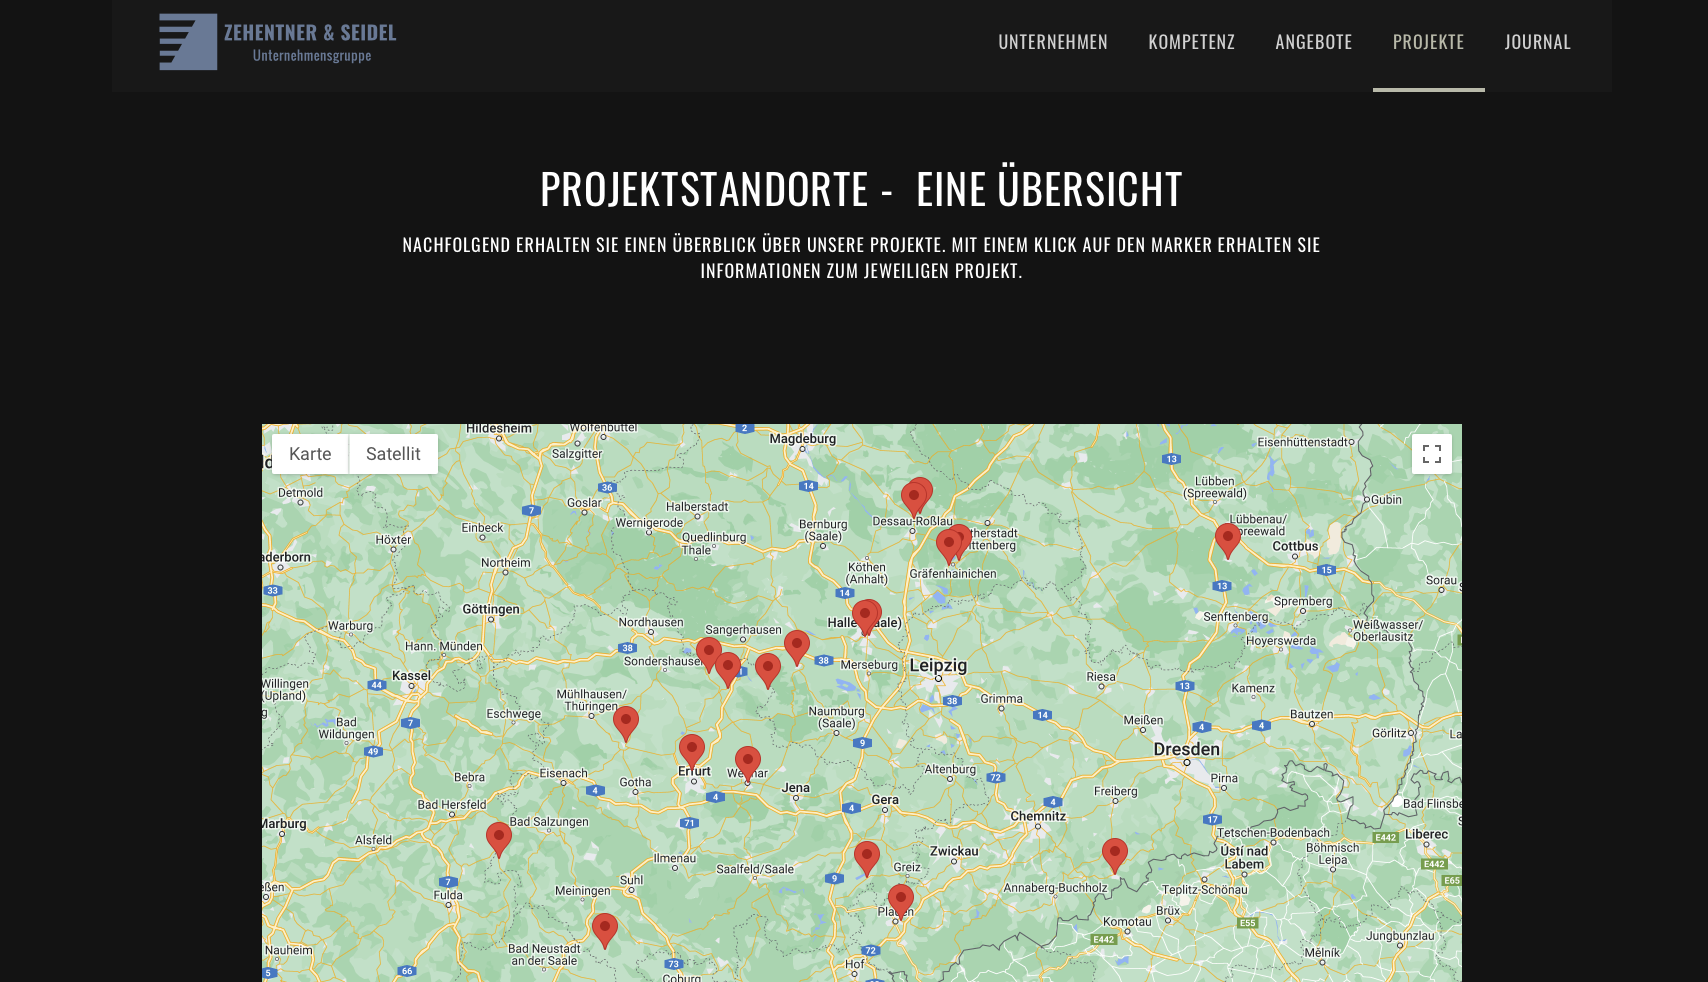
Task: Open the marker near Mühlhausen/Thüringen
Action: point(625,721)
